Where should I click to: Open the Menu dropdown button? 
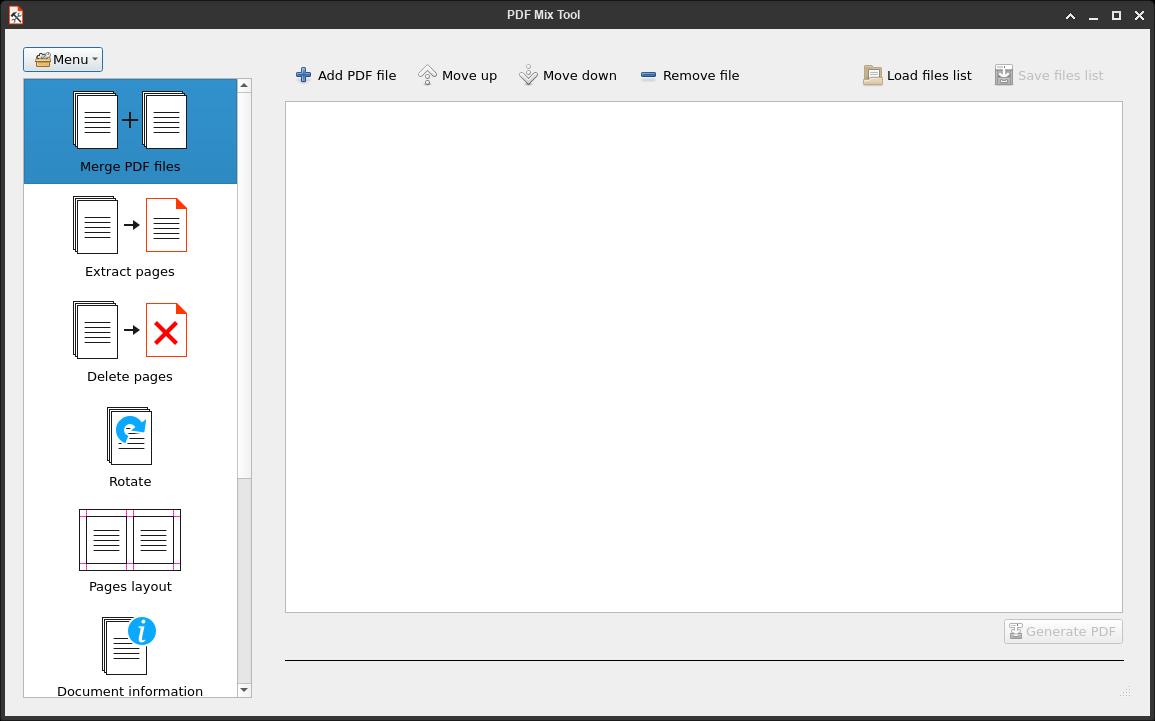[63, 60]
